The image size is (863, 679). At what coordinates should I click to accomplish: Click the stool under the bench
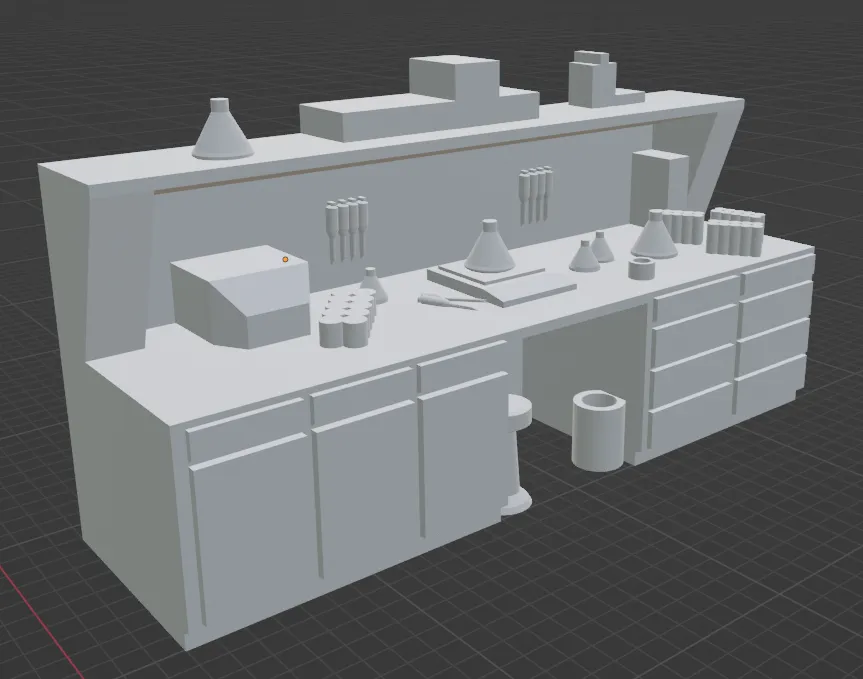coord(516,455)
